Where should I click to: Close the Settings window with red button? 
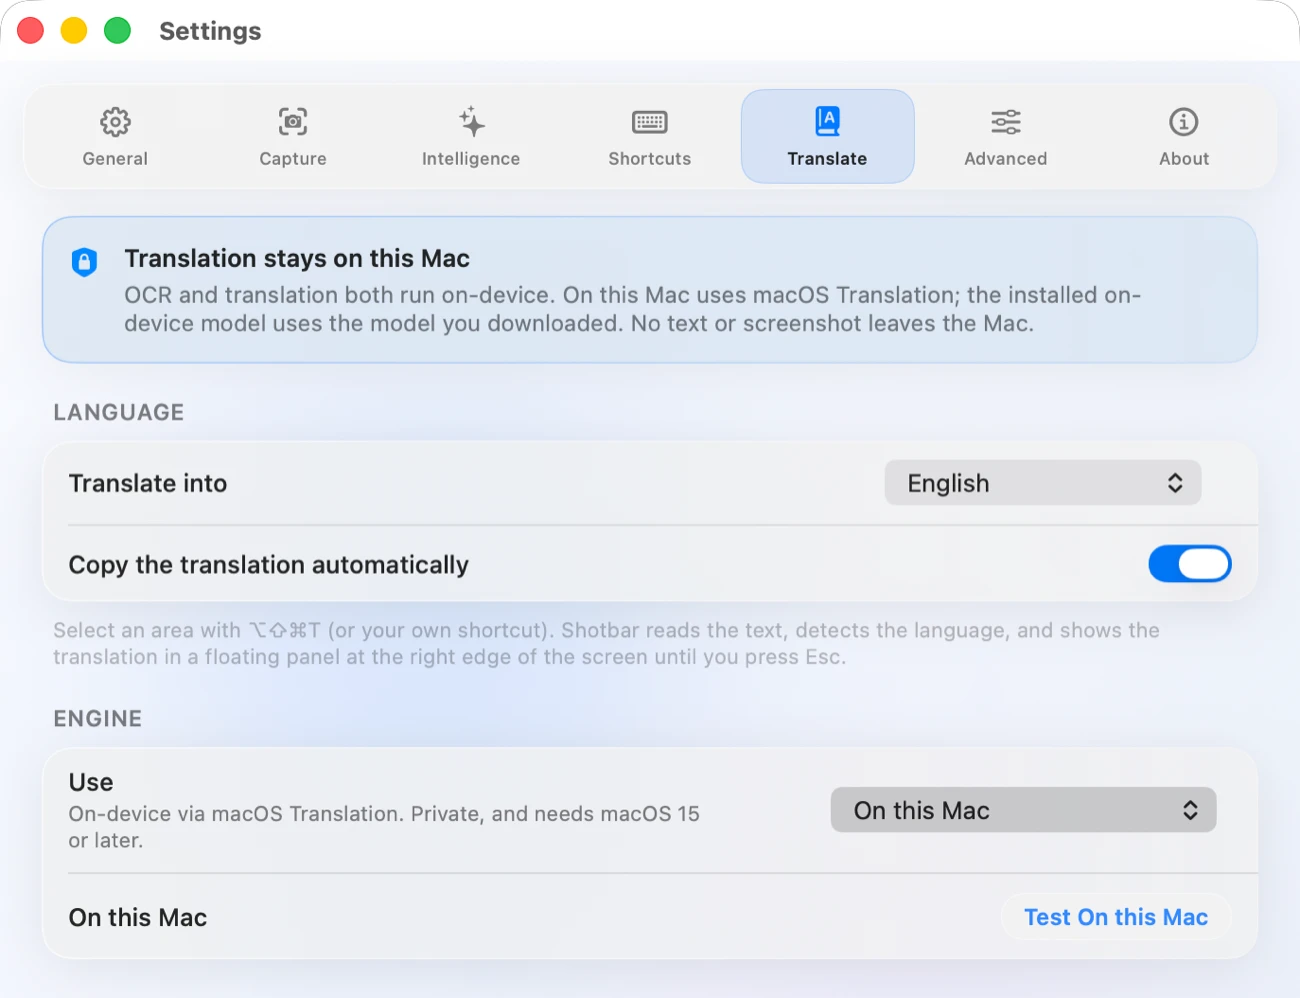[x=31, y=31]
